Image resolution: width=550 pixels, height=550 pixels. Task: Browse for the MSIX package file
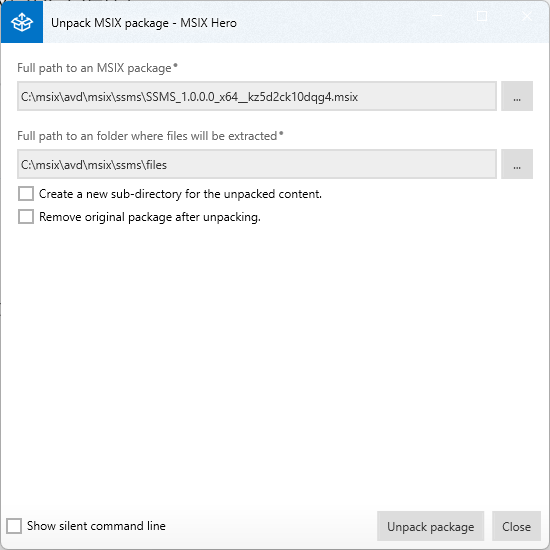click(517, 96)
